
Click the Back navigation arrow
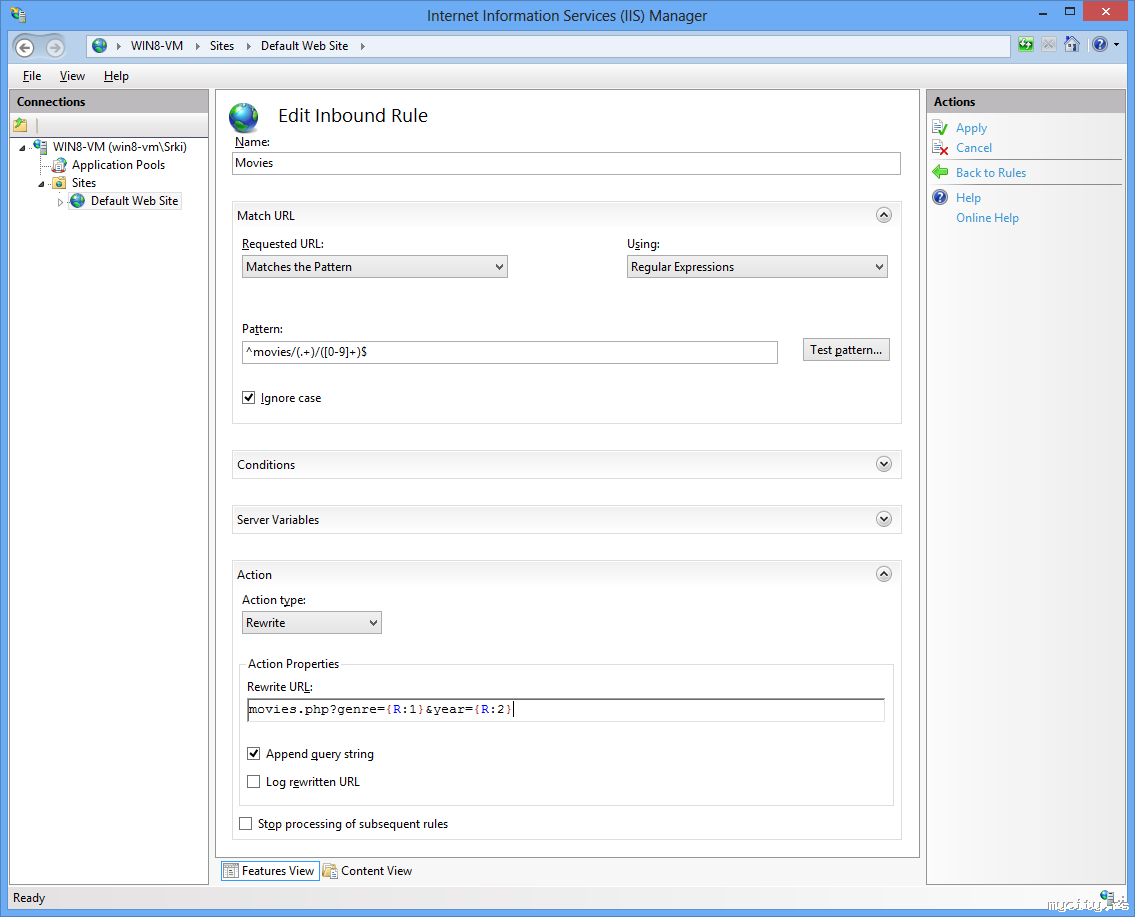click(25, 48)
